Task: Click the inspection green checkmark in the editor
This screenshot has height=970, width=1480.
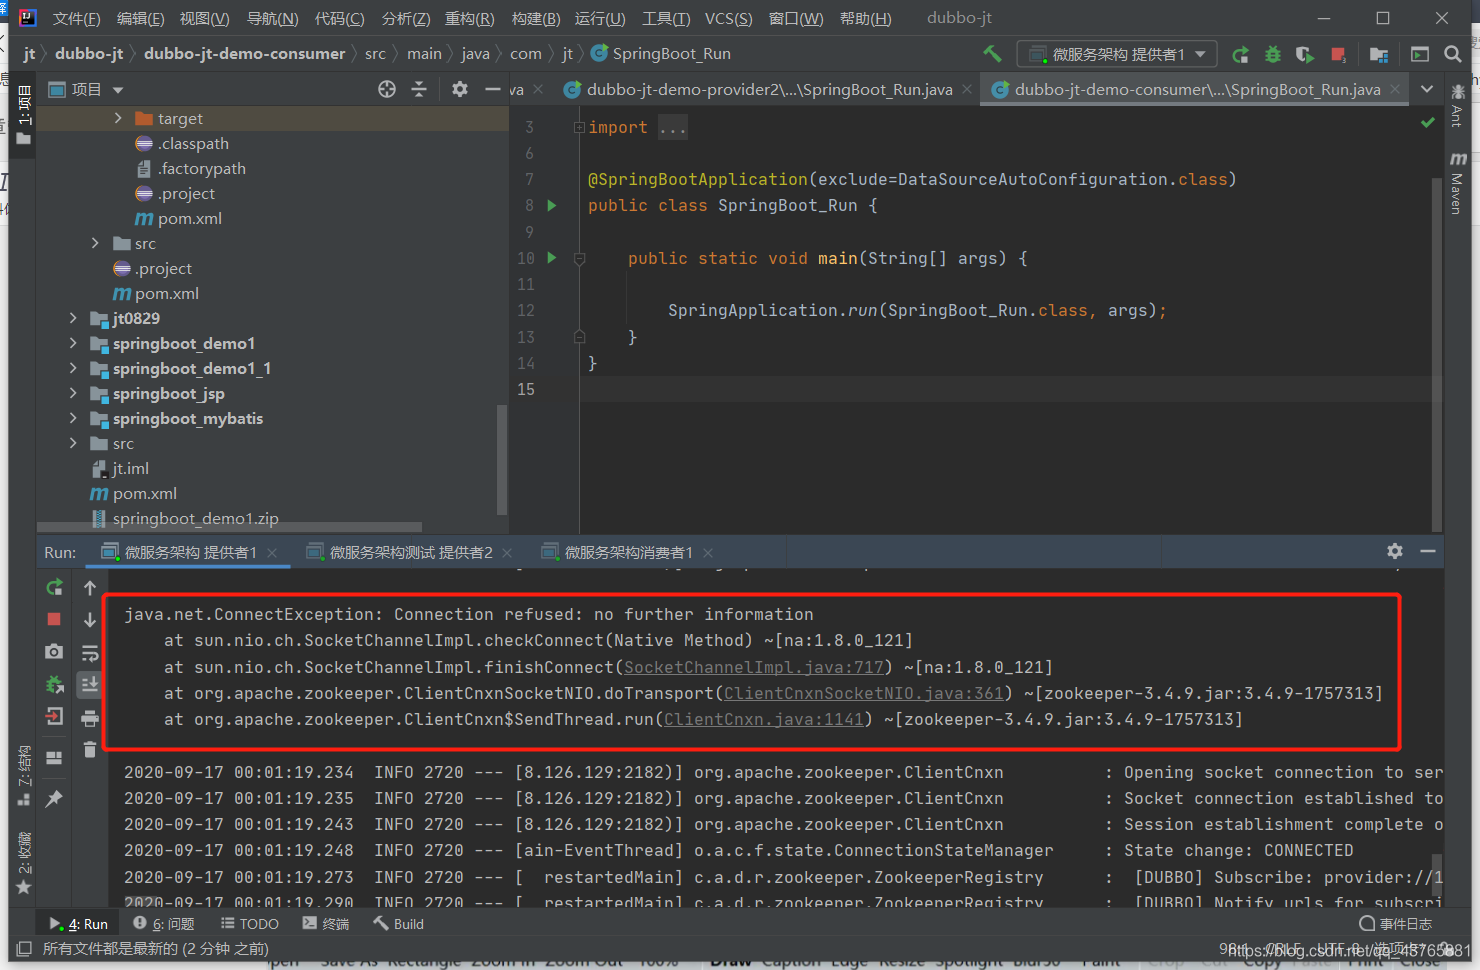Action: [1428, 122]
